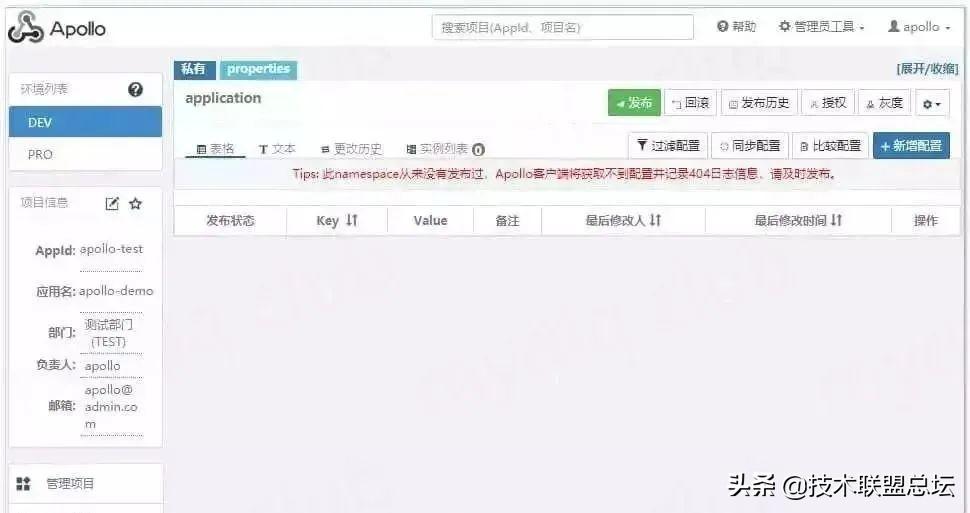The width and height of the screenshot is (970, 513).
Task: Click the 项目信息 panel heading
Action: coord(44,202)
